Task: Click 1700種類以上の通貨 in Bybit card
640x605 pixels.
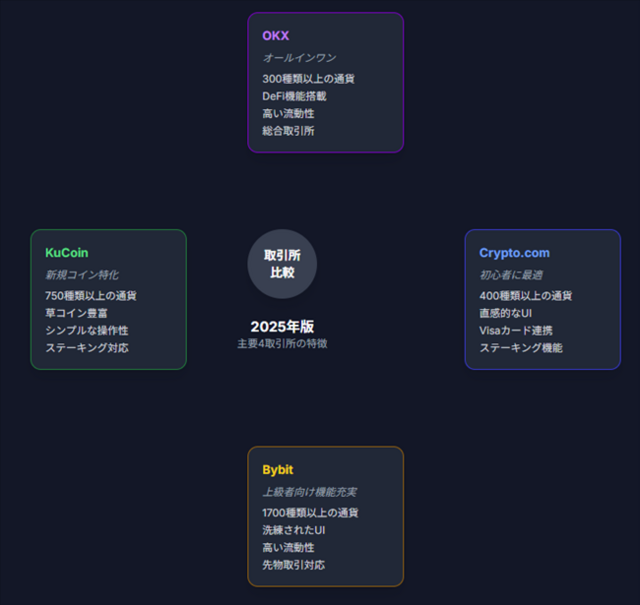Action: (310, 513)
